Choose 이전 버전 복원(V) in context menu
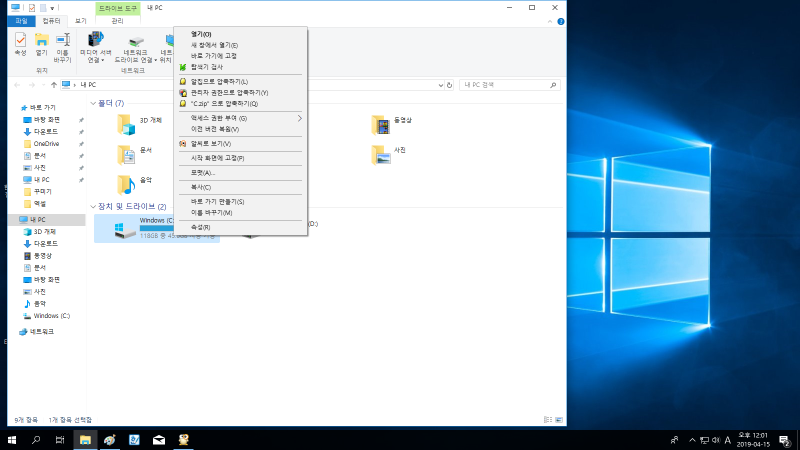The image size is (800, 450). coord(240,129)
